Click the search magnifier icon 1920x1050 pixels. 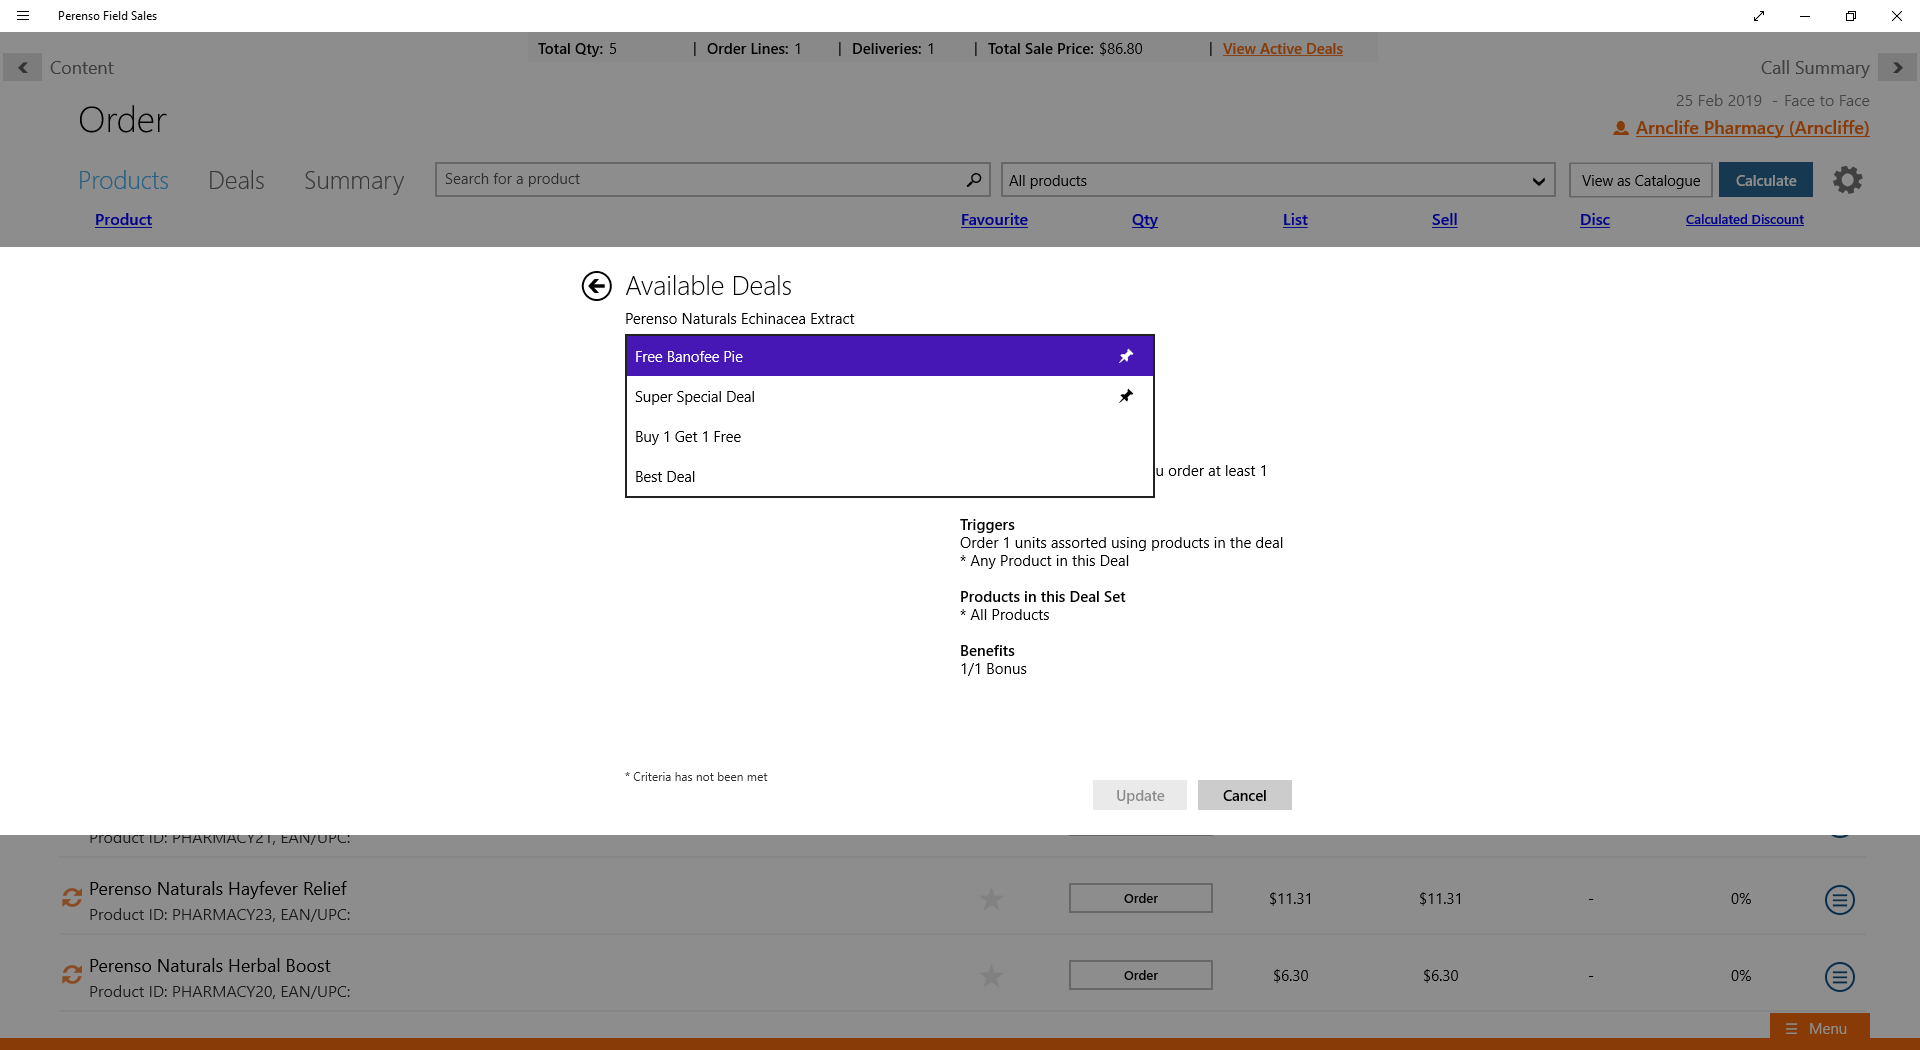(973, 179)
